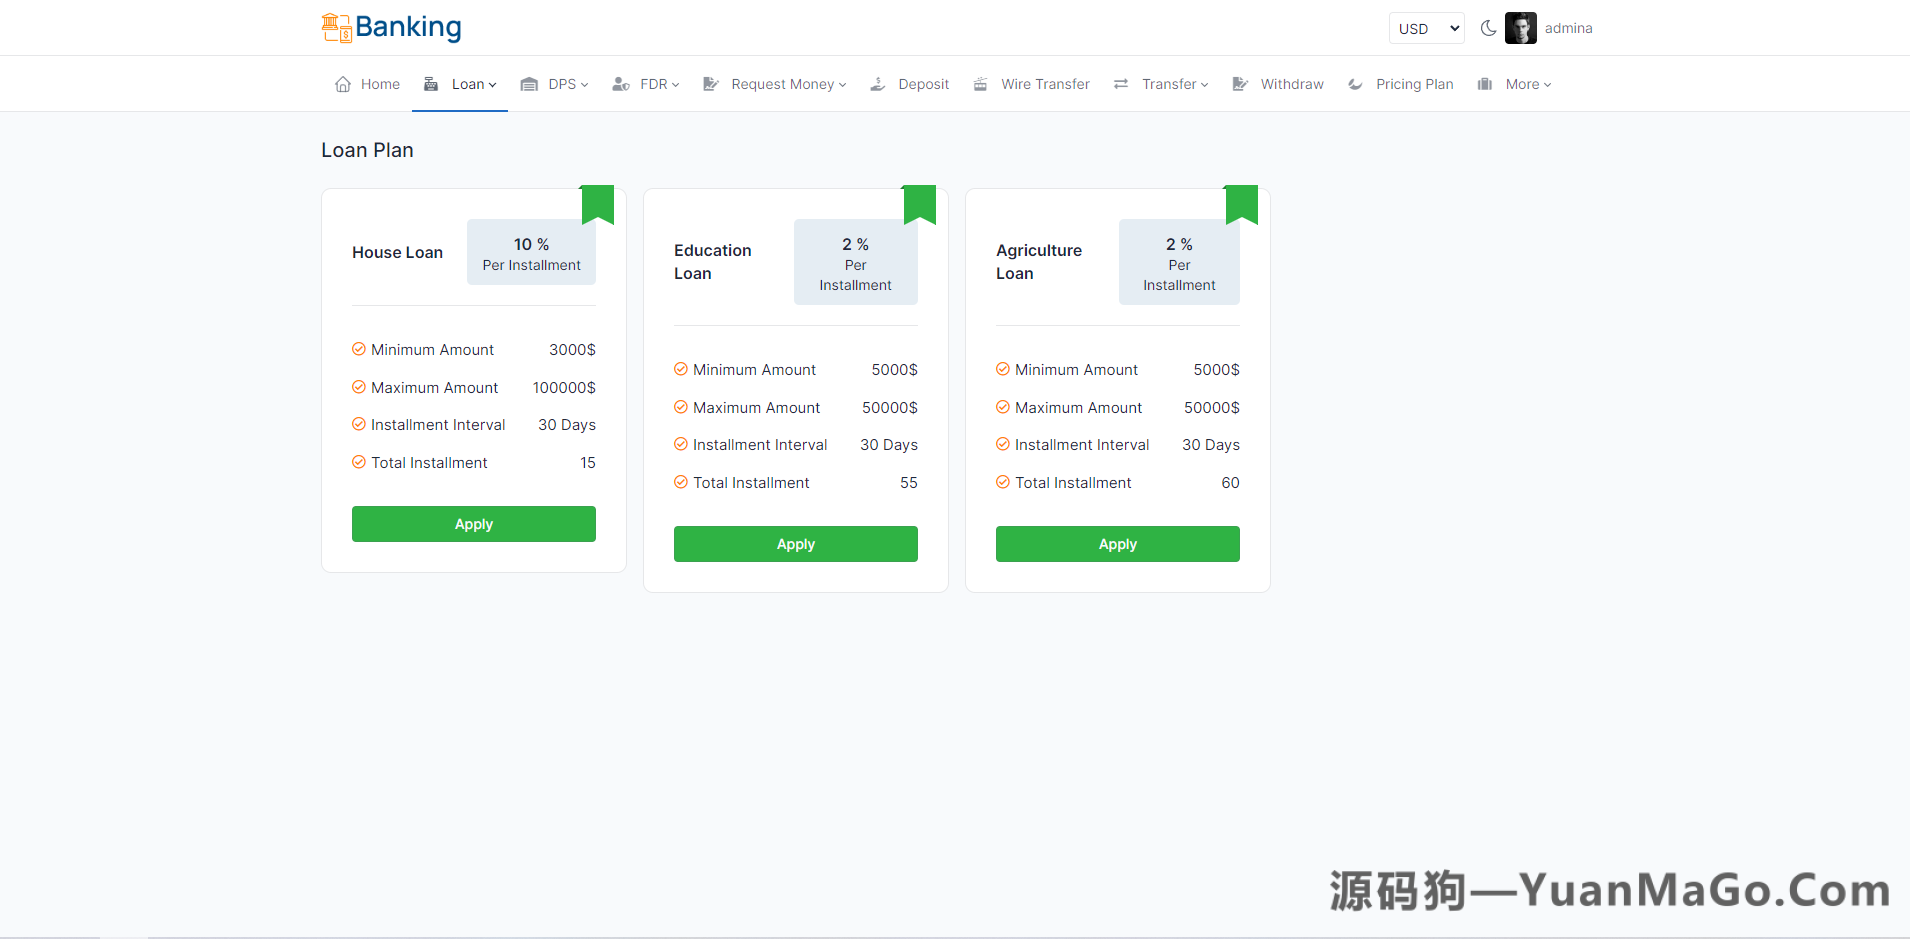Click the check icon beside Minimum Amount on Education Loan

pos(681,369)
